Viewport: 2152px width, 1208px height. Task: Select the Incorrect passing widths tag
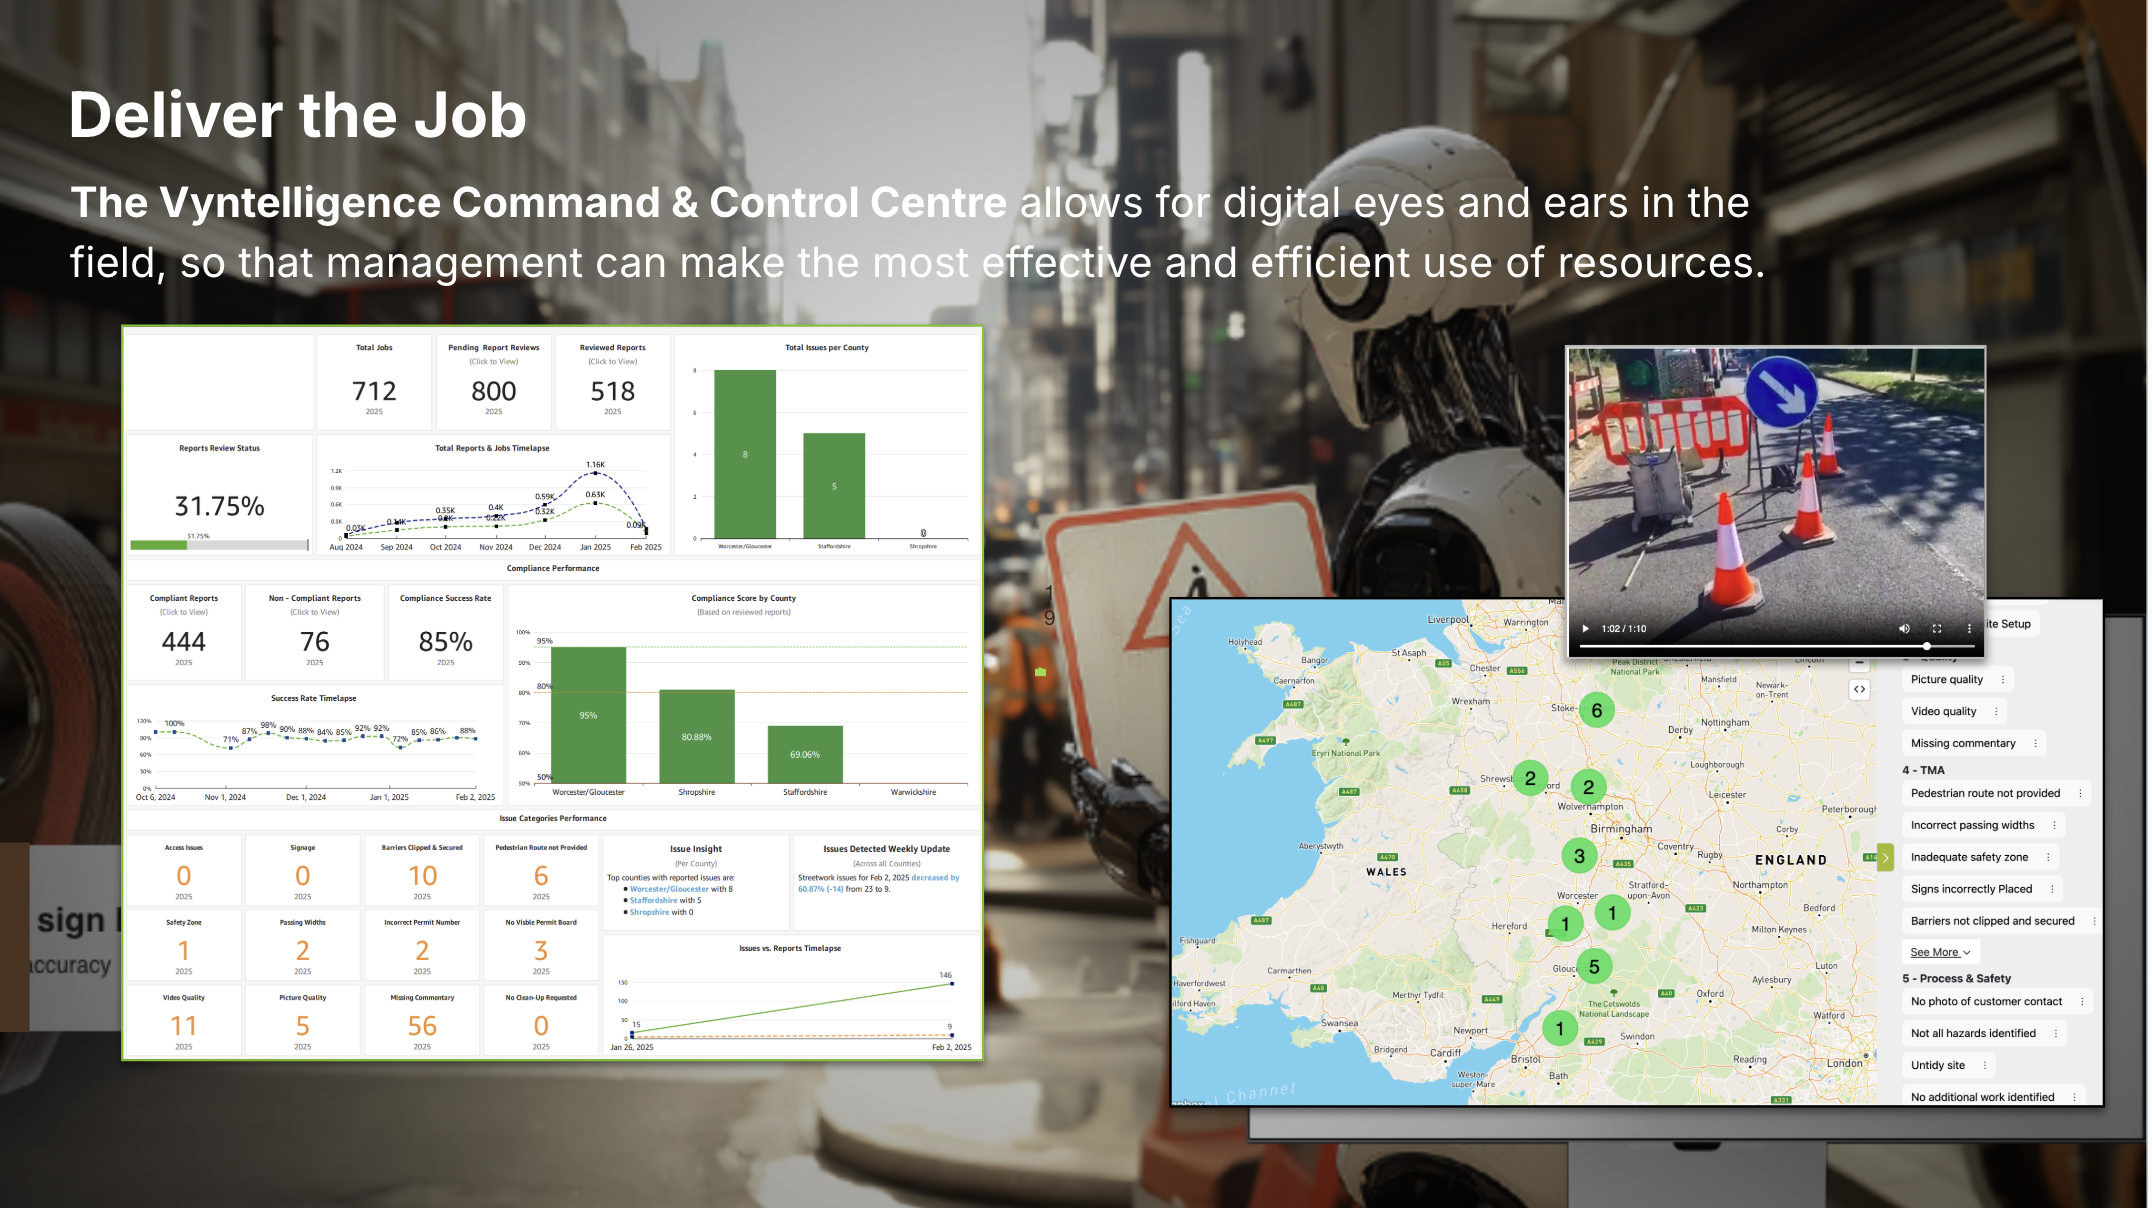[x=1972, y=825]
